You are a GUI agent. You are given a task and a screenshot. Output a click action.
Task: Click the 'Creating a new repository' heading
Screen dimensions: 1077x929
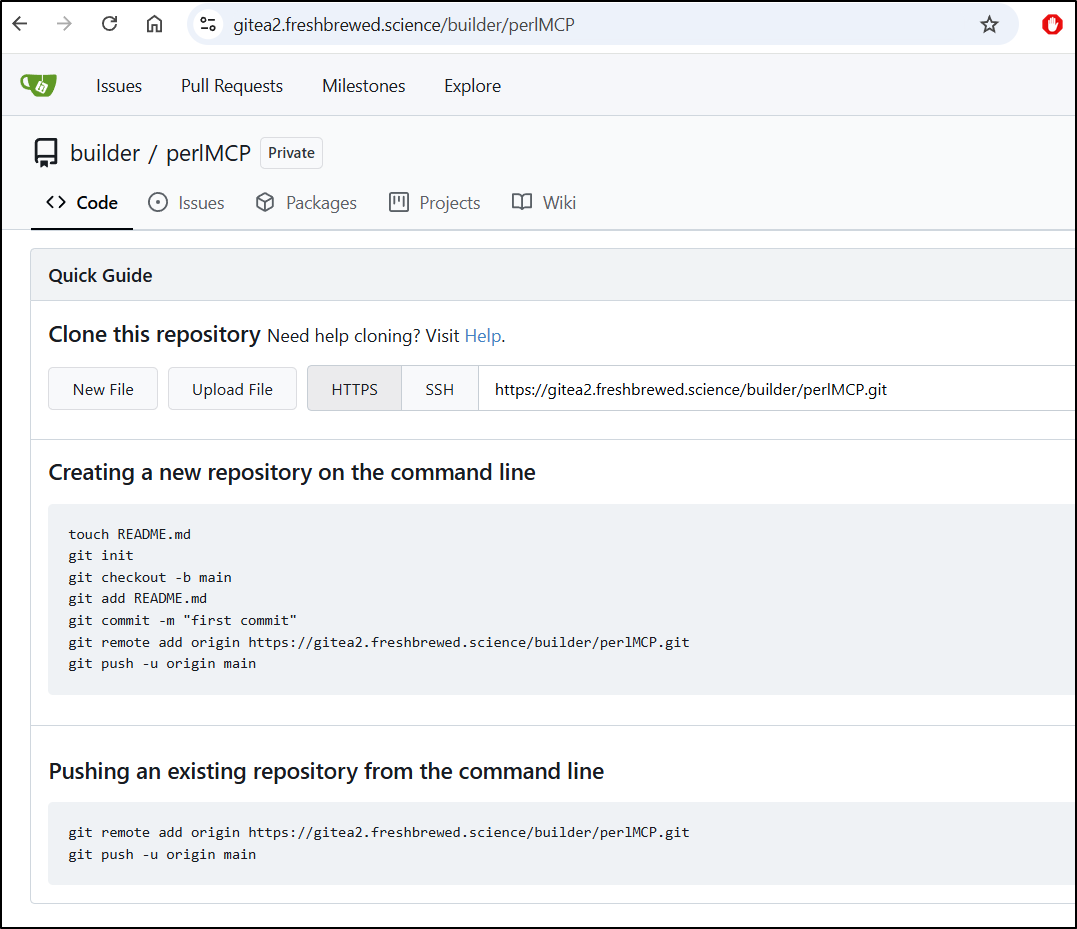(x=292, y=472)
